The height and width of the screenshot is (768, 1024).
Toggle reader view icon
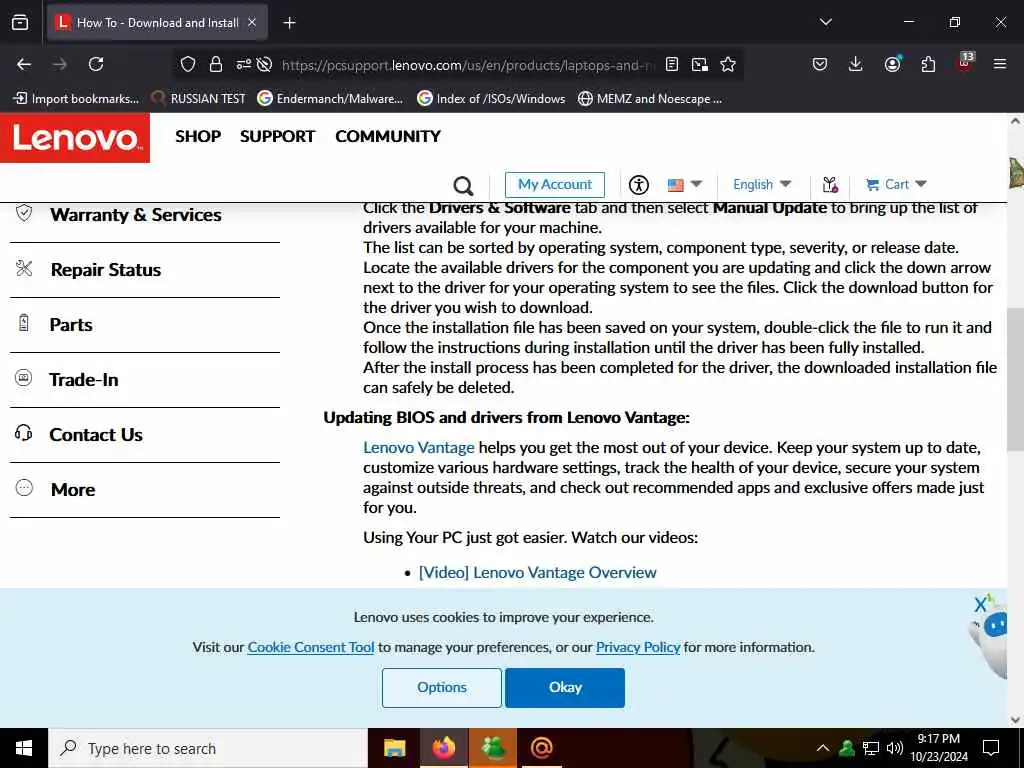(x=671, y=64)
